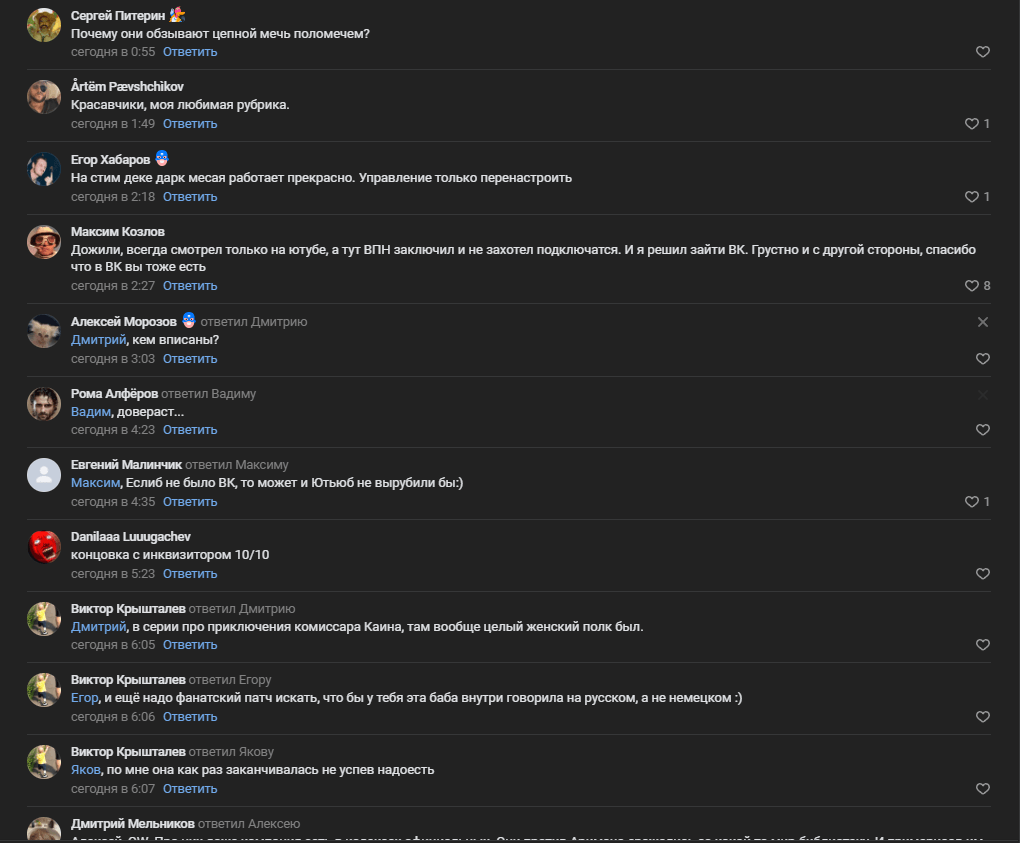Image resolution: width=1020 pixels, height=843 pixels.
Task: Like Рома Алфёров's reply to Вадим
Action: coord(982,430)
